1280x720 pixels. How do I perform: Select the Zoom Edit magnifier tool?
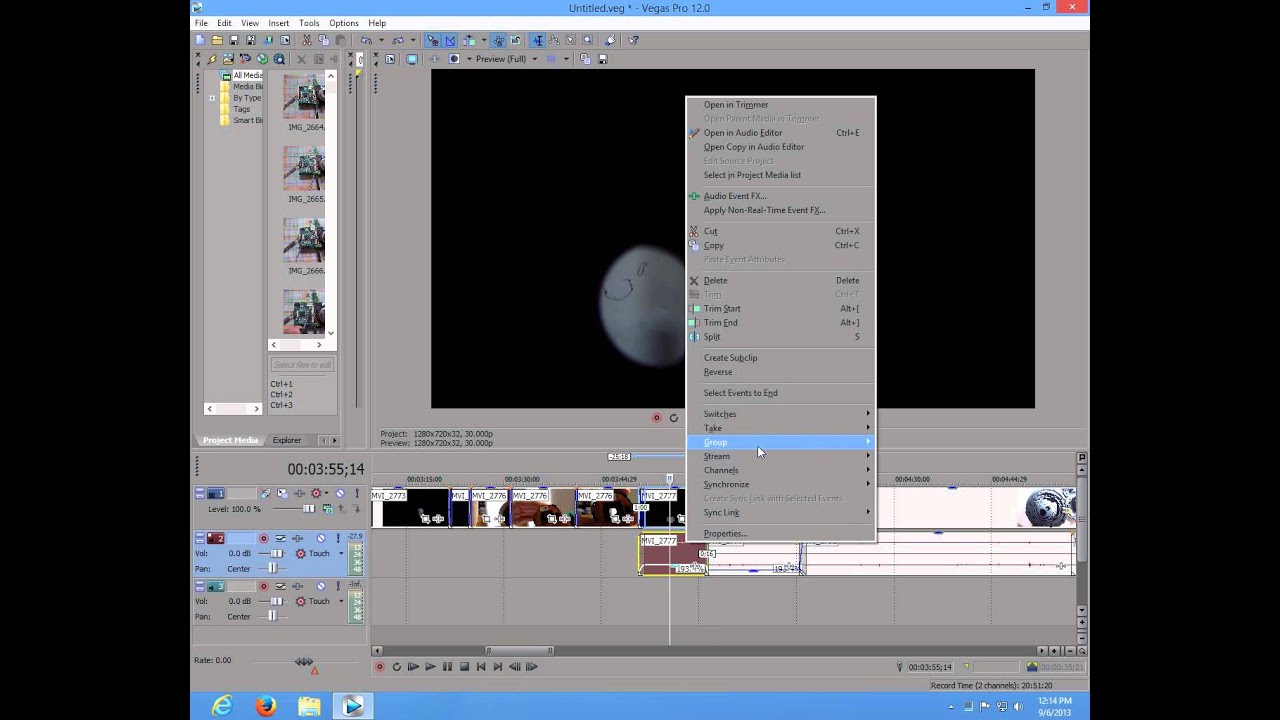click(587, 40)
